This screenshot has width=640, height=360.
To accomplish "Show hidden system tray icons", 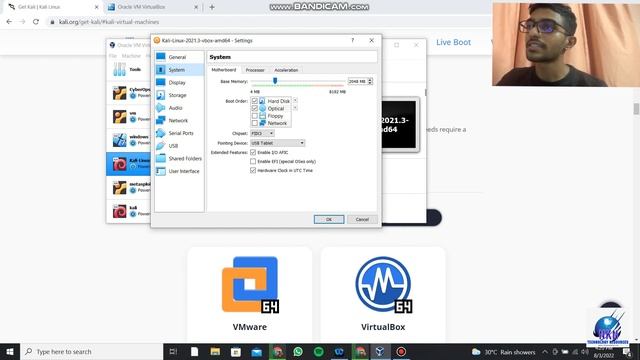I will 545,352.
